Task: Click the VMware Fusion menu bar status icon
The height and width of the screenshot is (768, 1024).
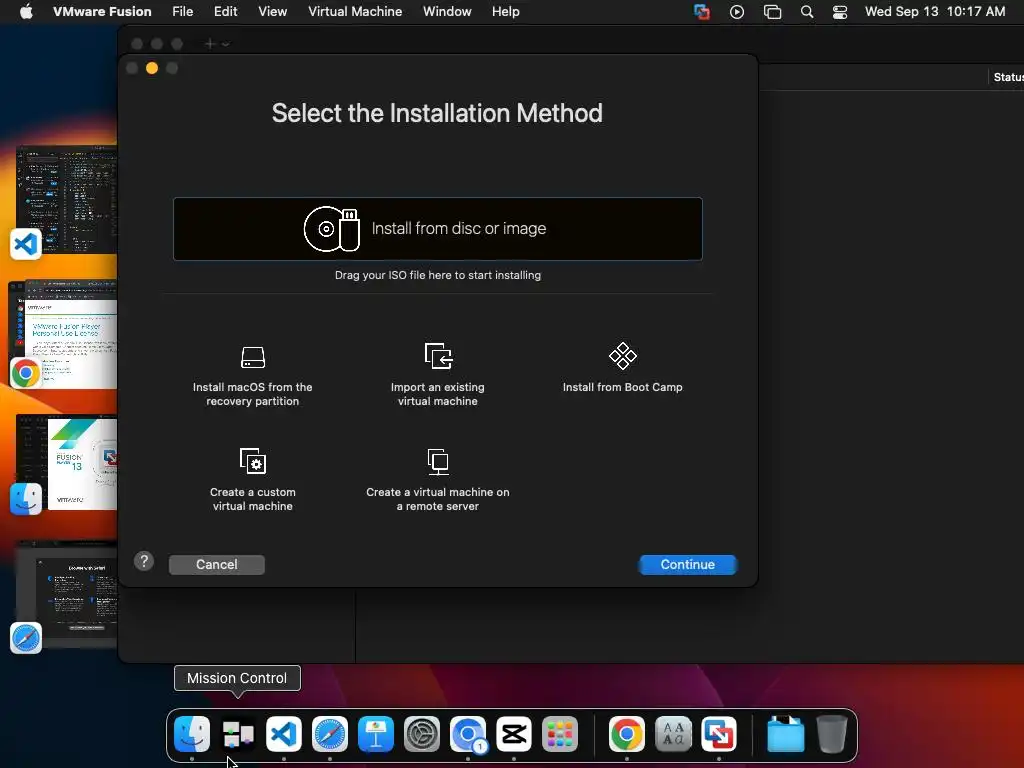Action: 702,12
